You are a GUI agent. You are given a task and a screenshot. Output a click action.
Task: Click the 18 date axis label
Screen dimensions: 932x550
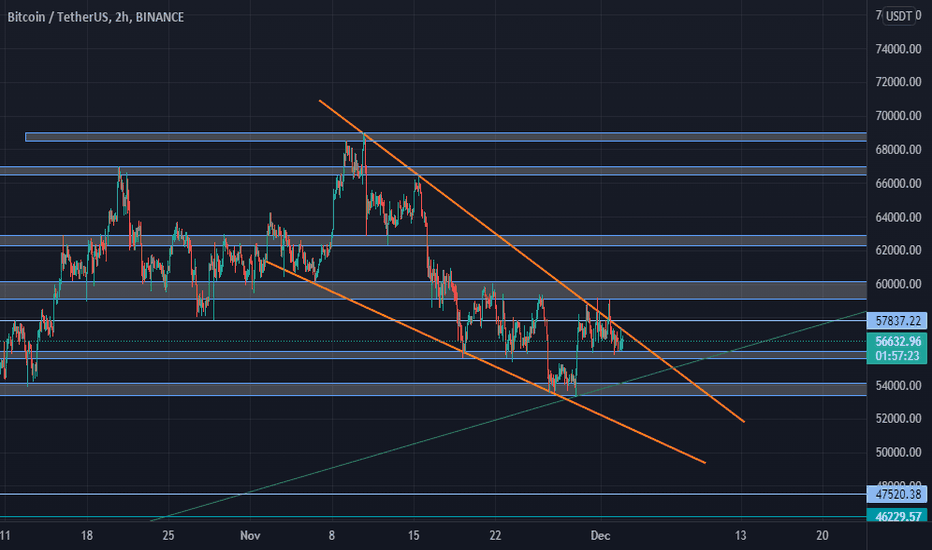(87, 536)
